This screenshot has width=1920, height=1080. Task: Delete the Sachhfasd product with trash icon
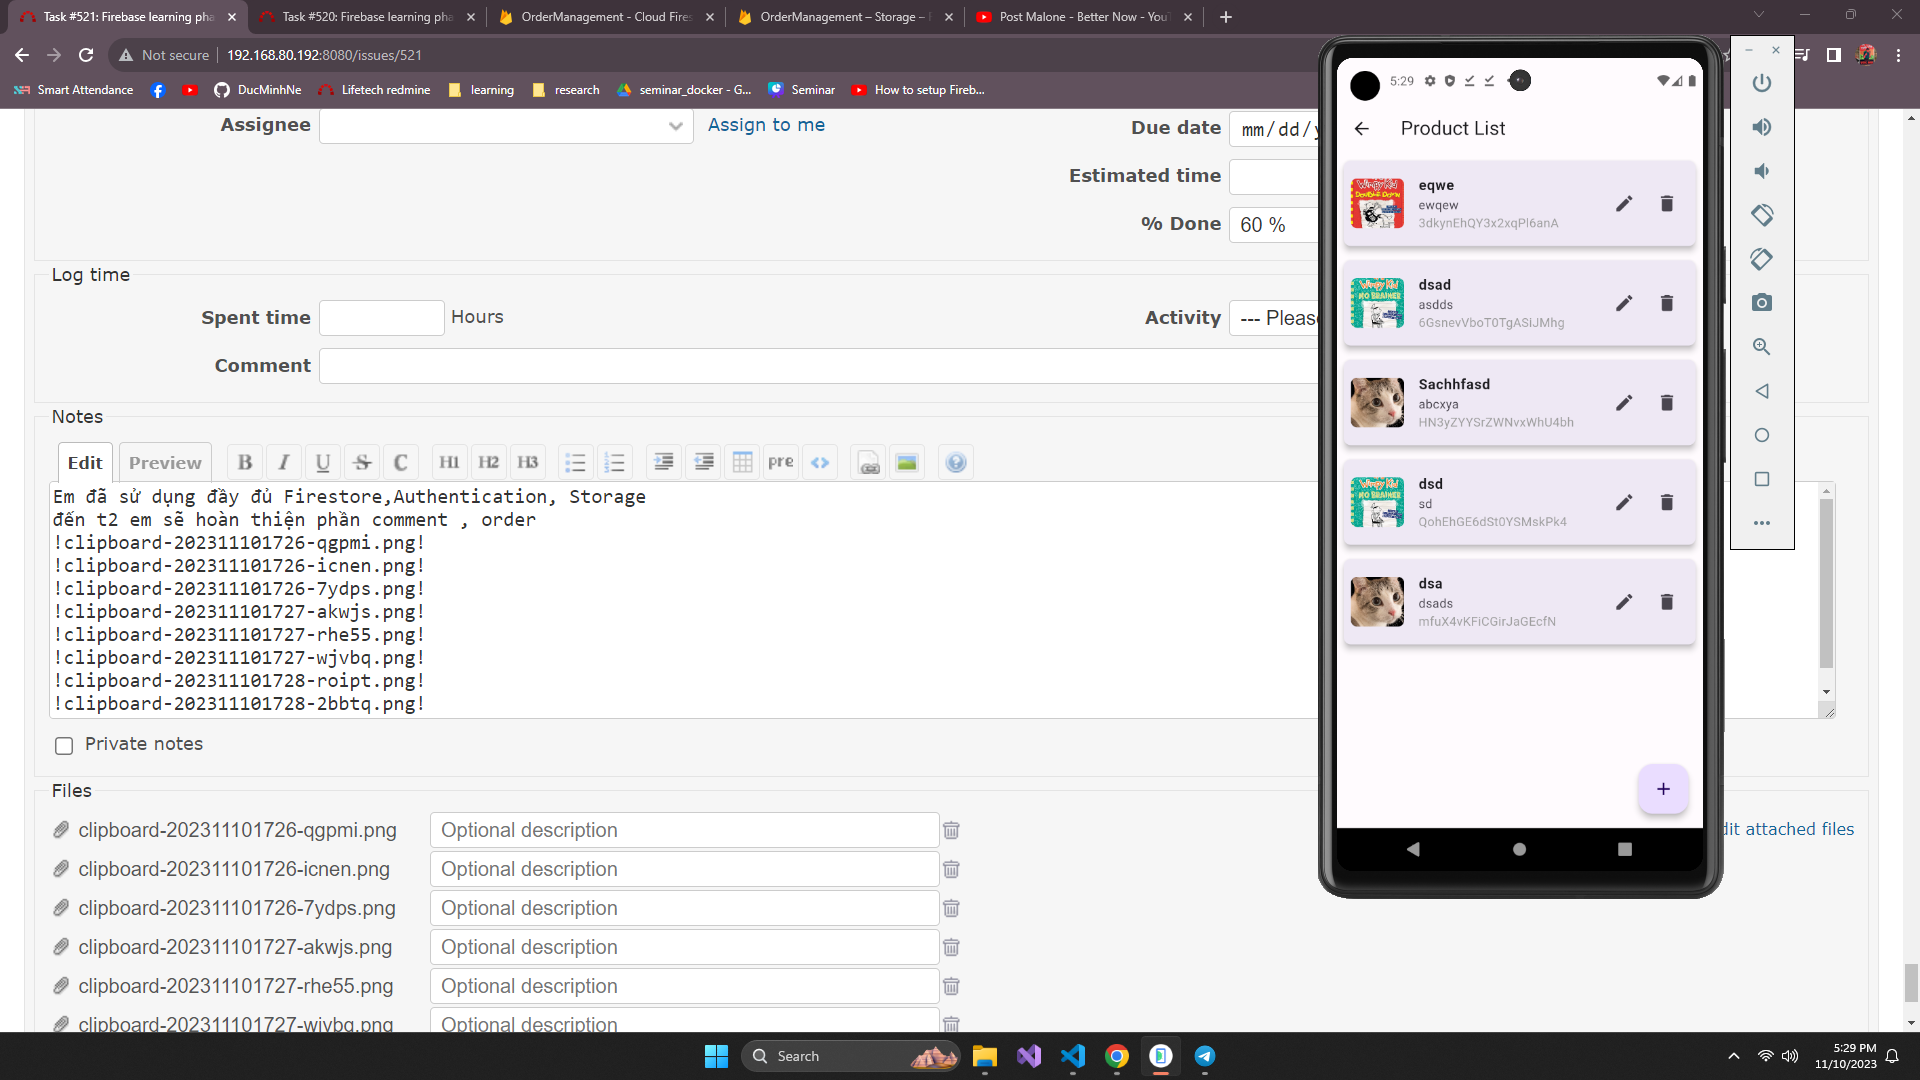click(x=1666, y=403)
